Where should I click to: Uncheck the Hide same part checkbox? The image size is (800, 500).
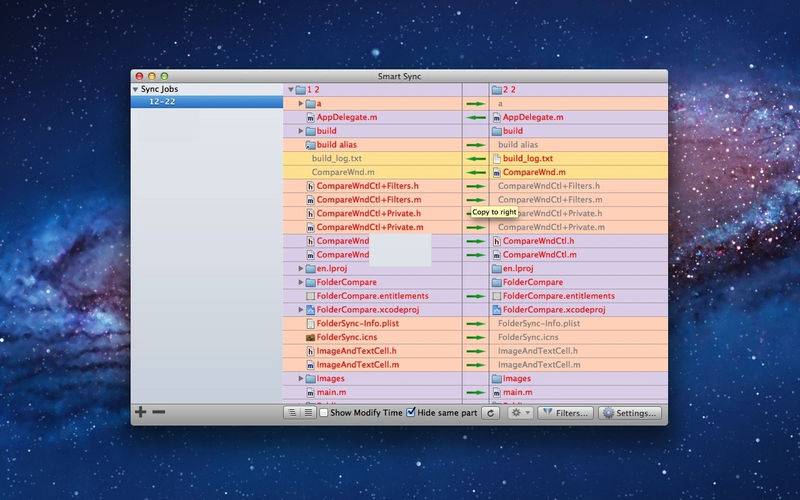coord(411,413)
